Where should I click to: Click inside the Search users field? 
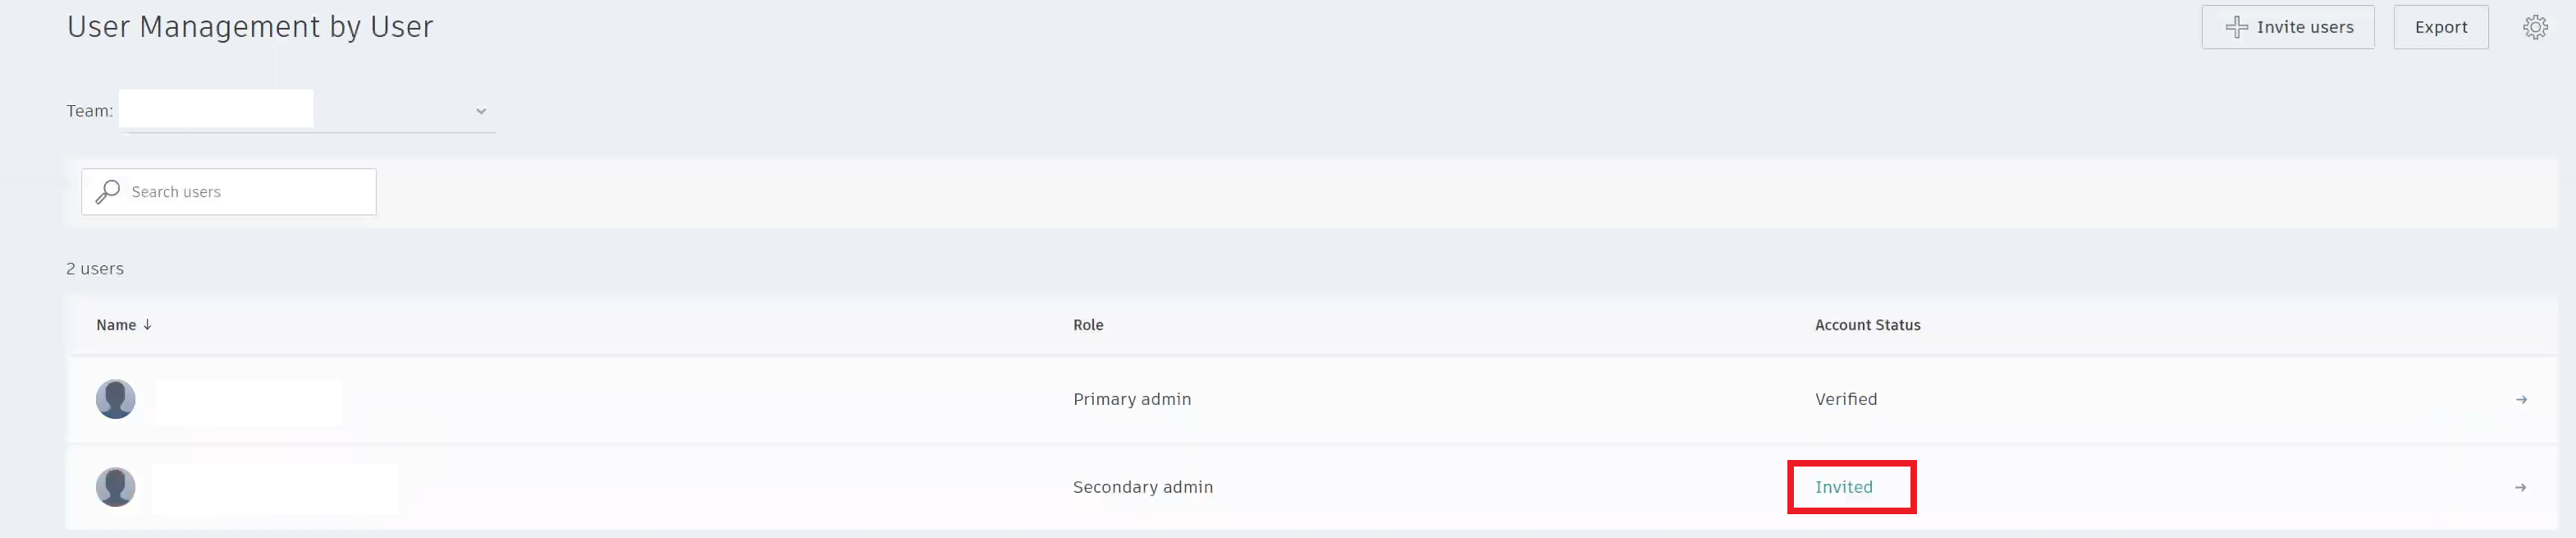click(240, 192)
